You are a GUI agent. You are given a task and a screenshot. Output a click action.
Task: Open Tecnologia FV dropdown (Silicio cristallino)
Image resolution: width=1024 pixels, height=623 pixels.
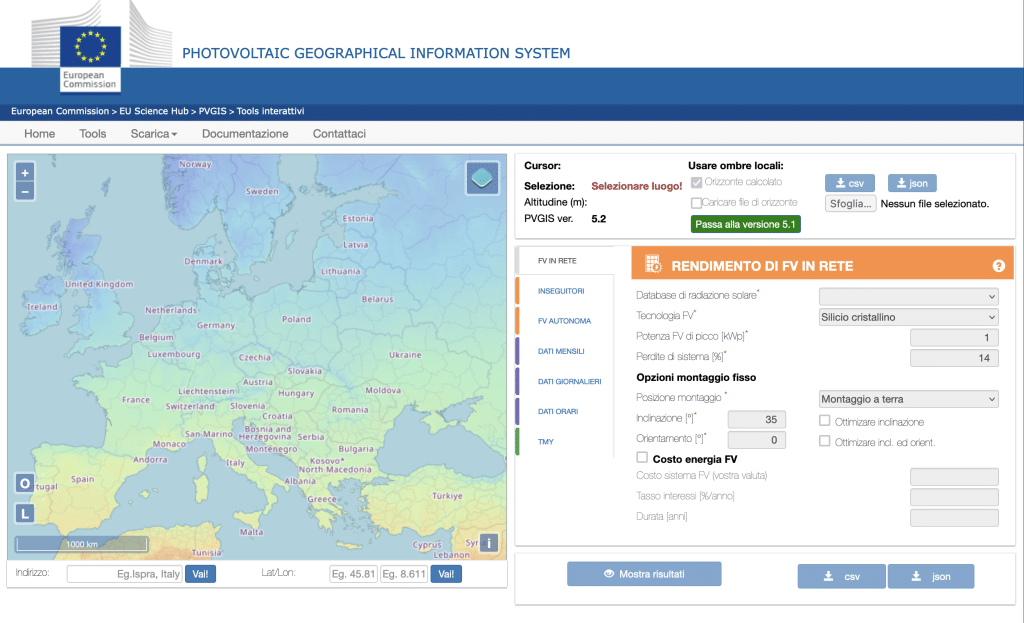[908, 317]
